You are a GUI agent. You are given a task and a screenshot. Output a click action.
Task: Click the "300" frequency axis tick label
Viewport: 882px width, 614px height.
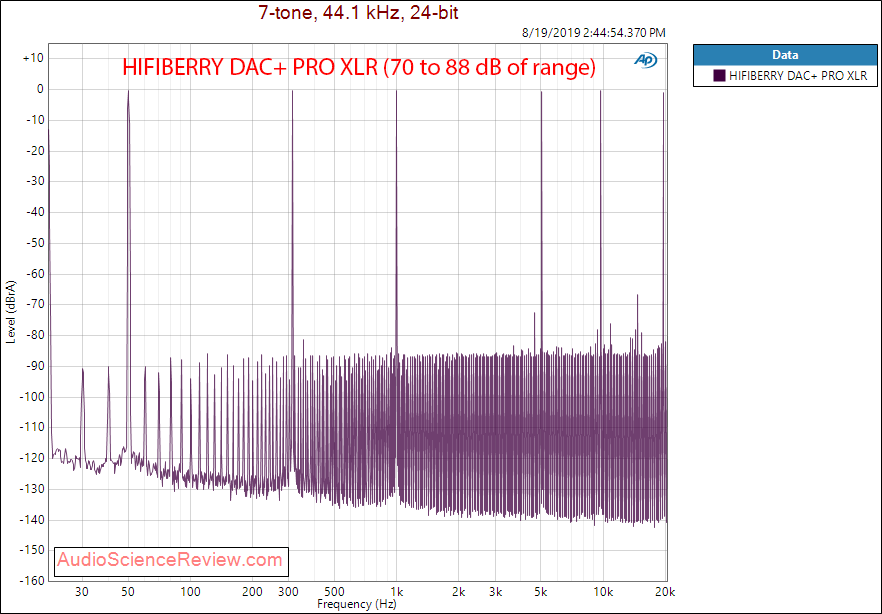pyautogui.click(x=289, y=592)
